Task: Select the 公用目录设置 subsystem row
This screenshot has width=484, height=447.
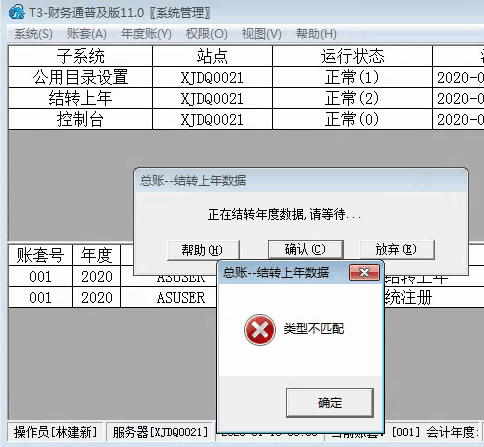Action: tap(246, 77)
